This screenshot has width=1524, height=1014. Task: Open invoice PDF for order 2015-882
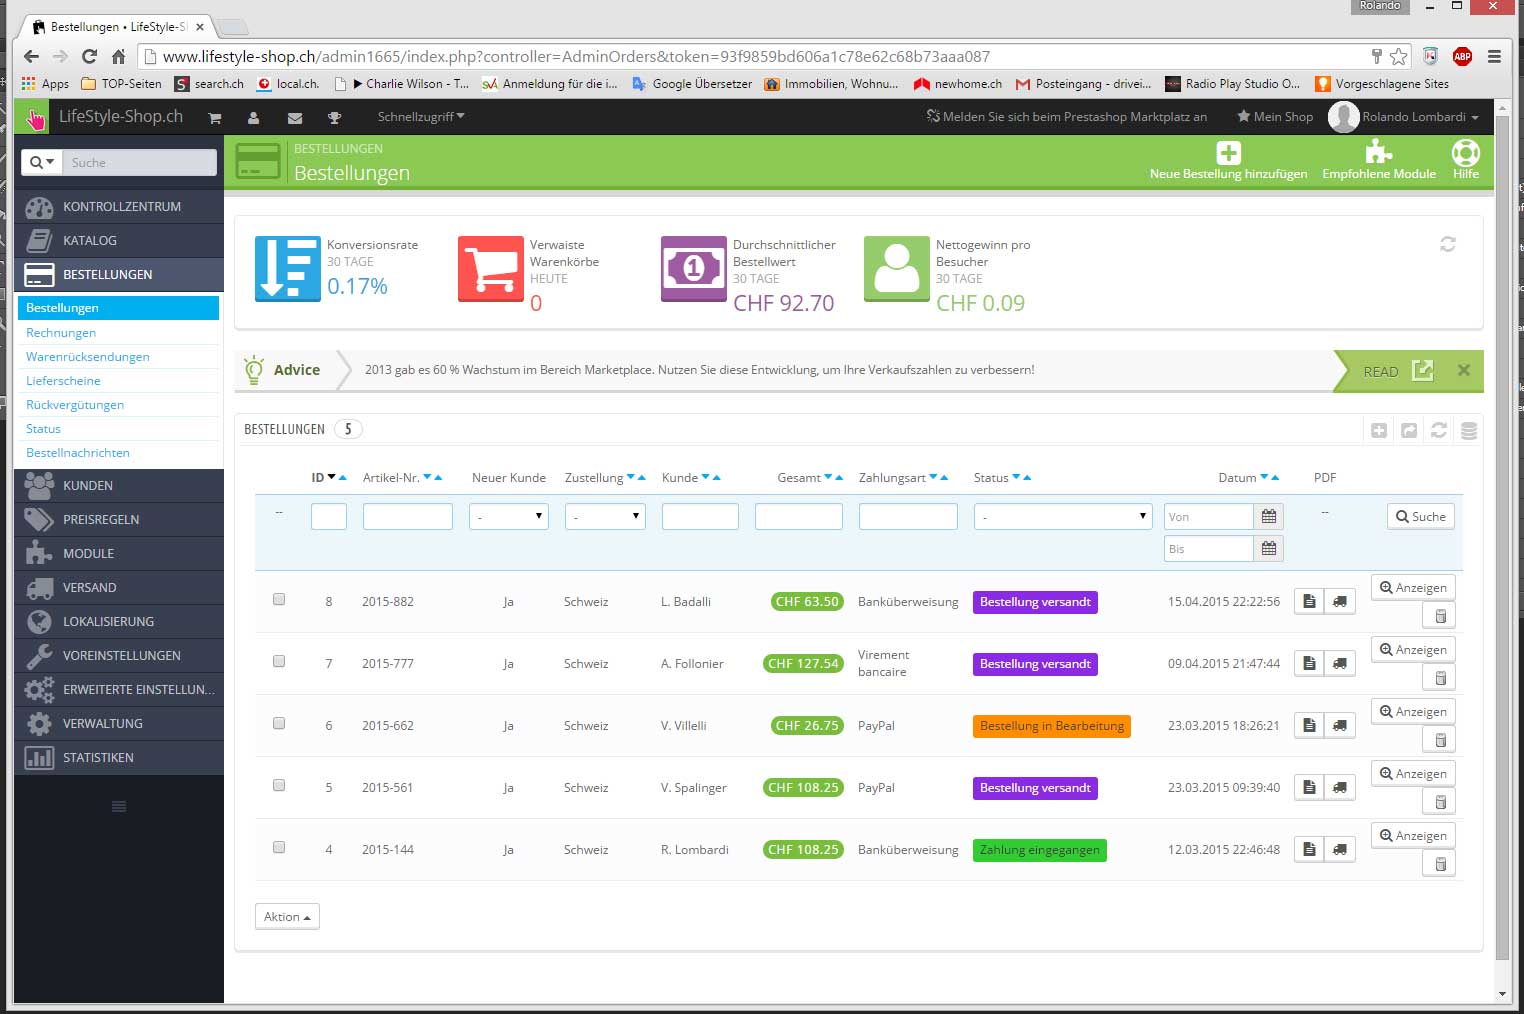tap(1309, 601)
